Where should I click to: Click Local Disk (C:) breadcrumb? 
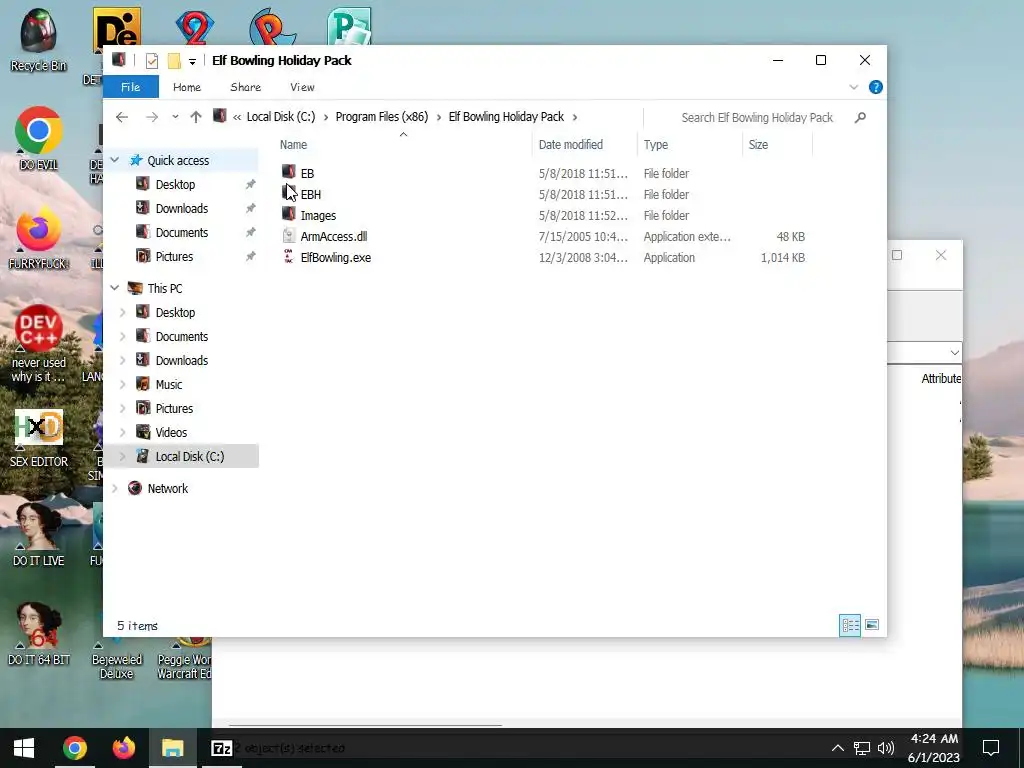point(281,117)
